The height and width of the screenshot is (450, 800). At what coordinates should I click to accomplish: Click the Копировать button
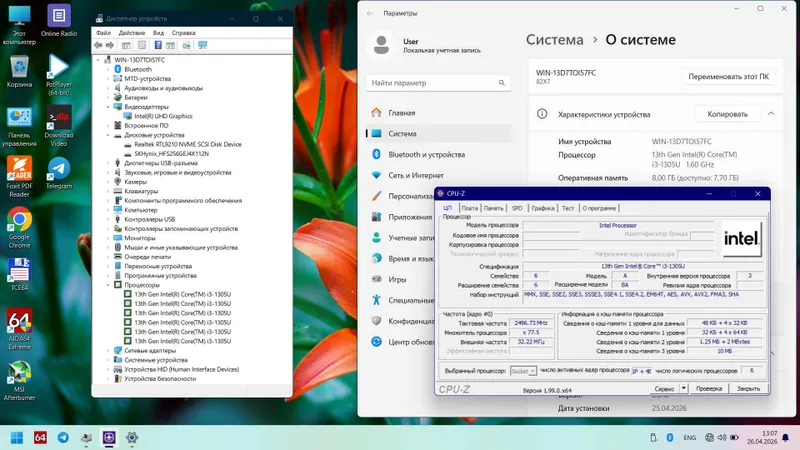pos(727,114)
